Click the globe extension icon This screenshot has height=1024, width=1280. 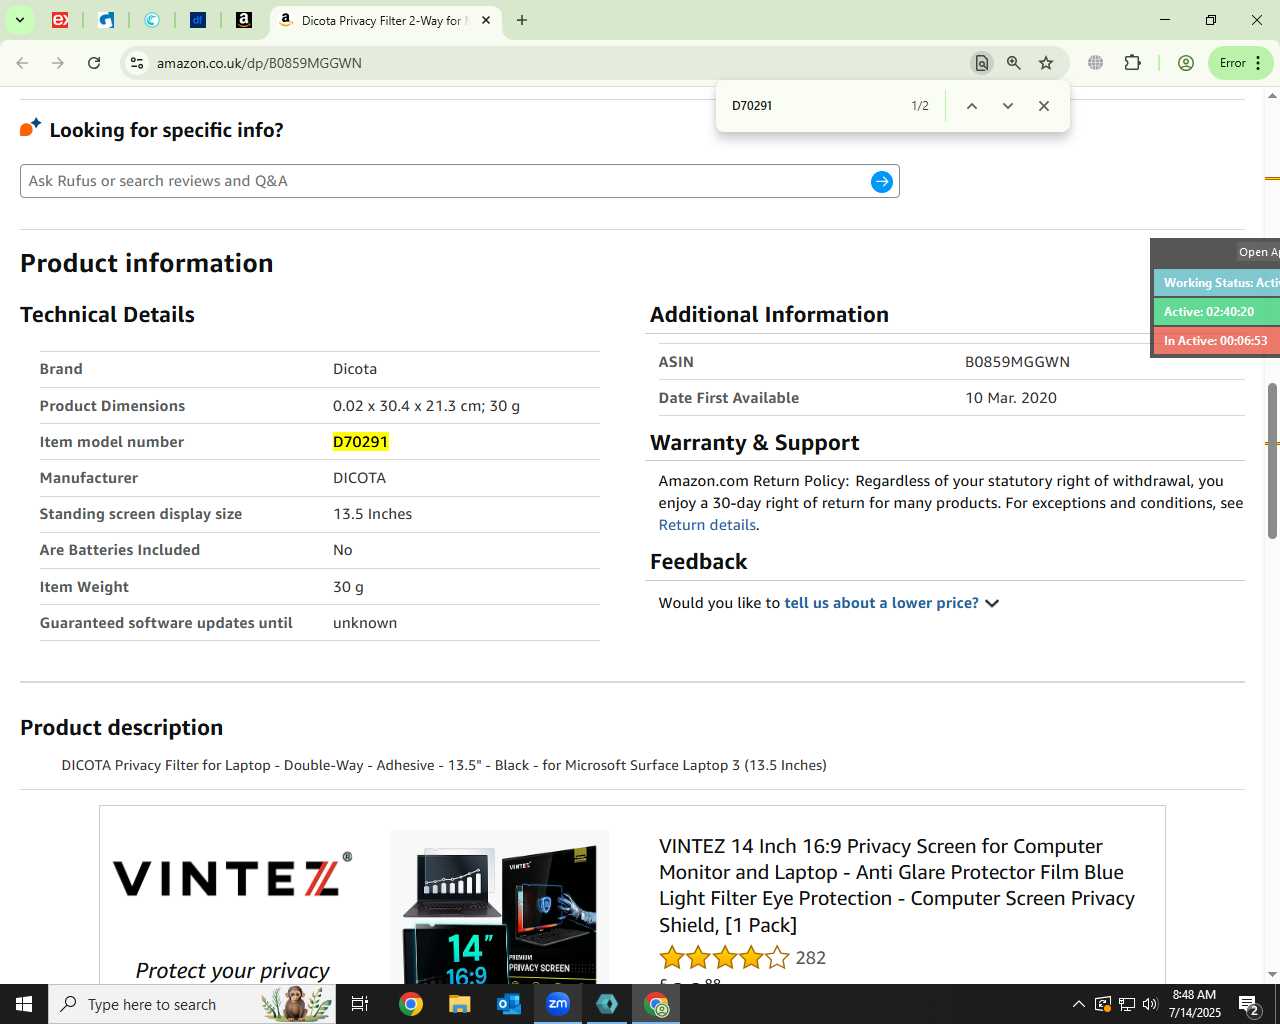1096,63
